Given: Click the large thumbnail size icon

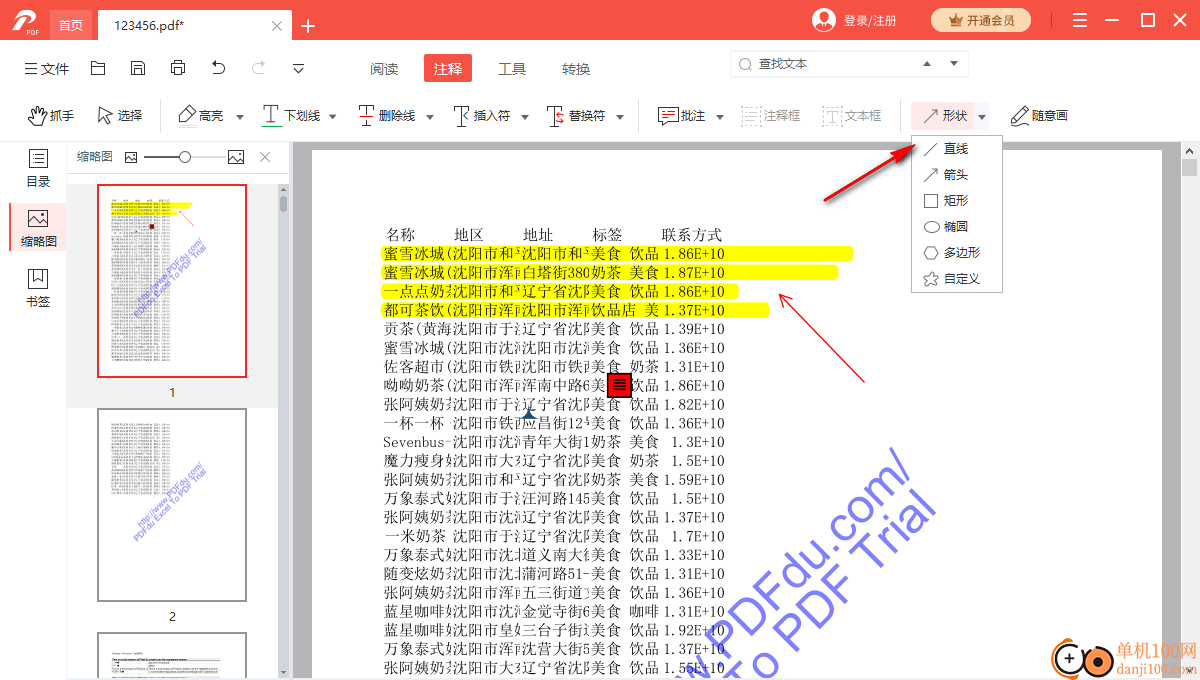Looking at the screenshot, I should click(x=236, y=157).
